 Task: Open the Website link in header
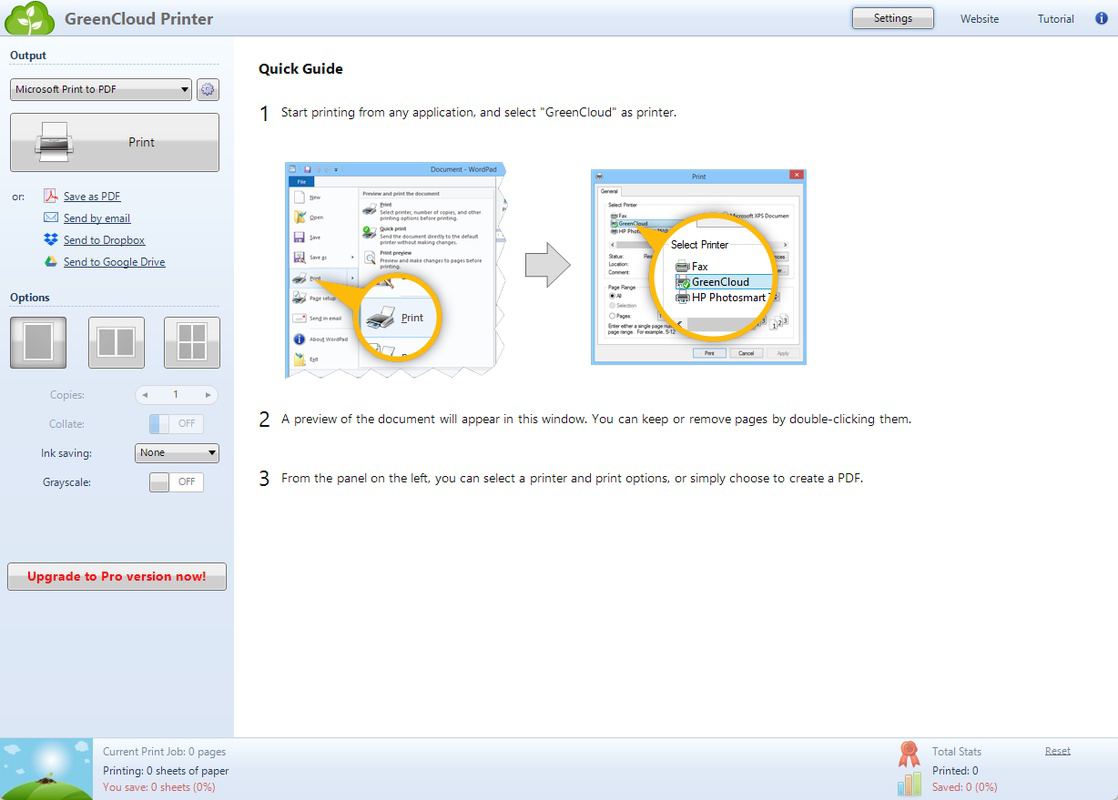click(x=979, y=19)
